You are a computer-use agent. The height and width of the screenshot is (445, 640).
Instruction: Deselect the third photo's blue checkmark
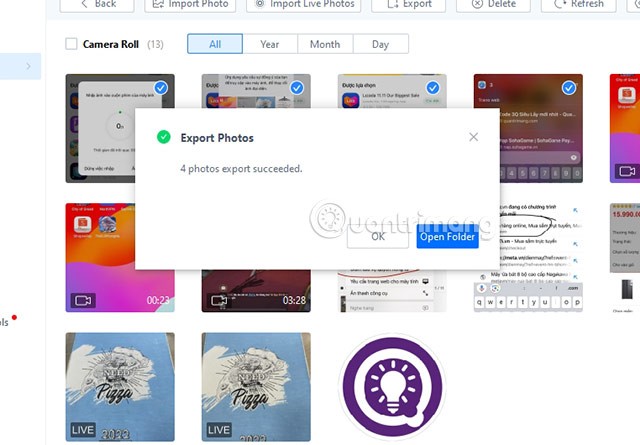433,88
